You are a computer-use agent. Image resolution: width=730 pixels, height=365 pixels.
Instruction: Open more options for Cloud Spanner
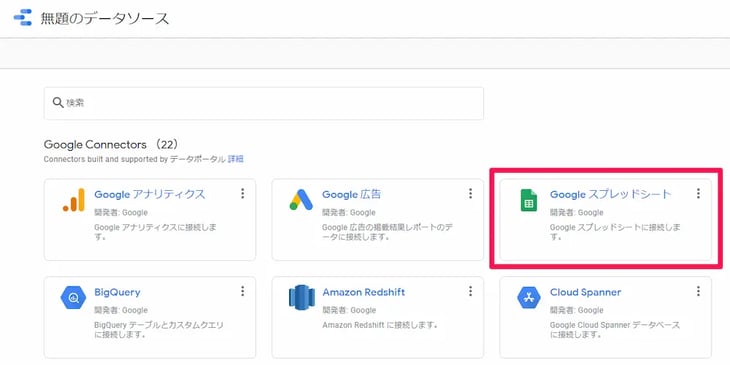(698, 291)
